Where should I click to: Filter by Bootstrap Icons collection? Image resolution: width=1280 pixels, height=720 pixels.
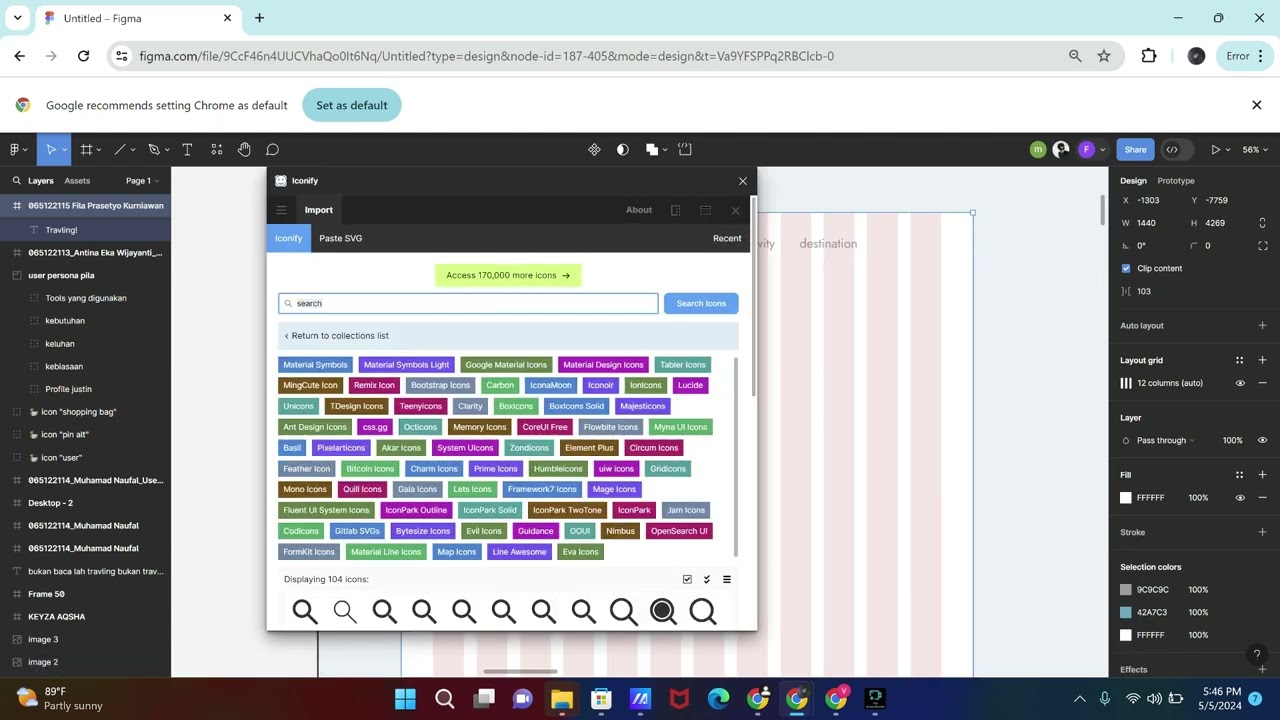pos(440,385)
